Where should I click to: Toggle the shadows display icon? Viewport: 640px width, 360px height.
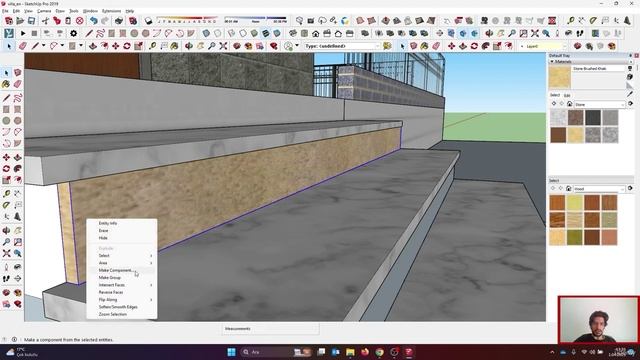click(148, 20)
